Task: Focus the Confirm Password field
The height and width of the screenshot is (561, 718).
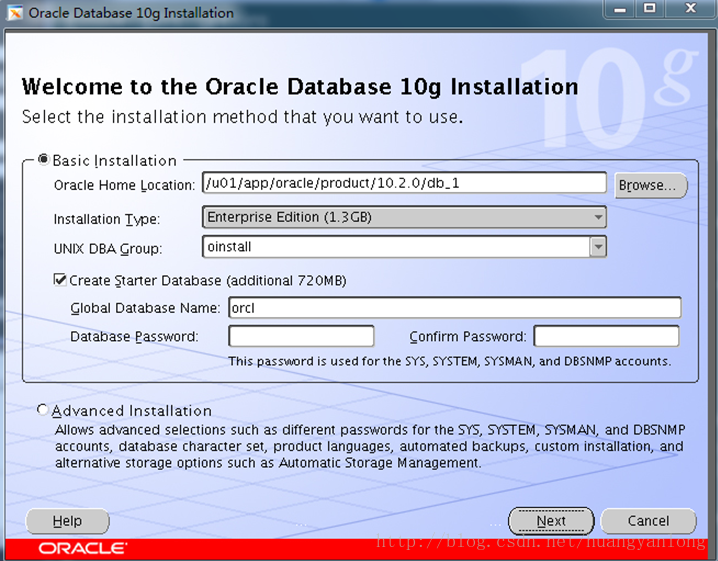Action: point(606,336)
